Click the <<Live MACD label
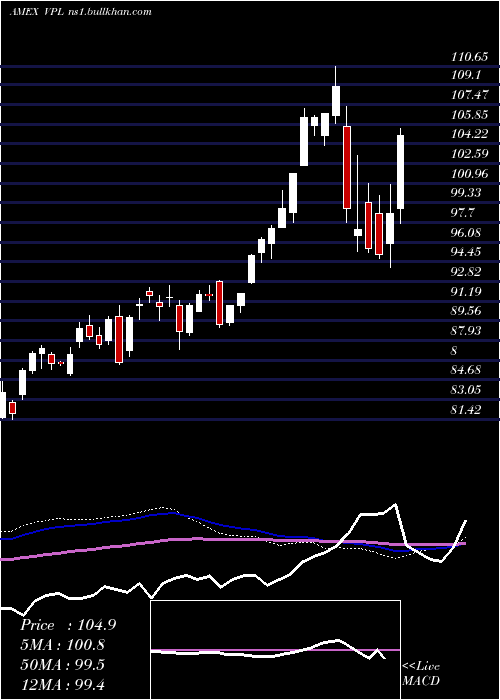Viewport: 500px width, 700px height. click(x=421, y=673)
